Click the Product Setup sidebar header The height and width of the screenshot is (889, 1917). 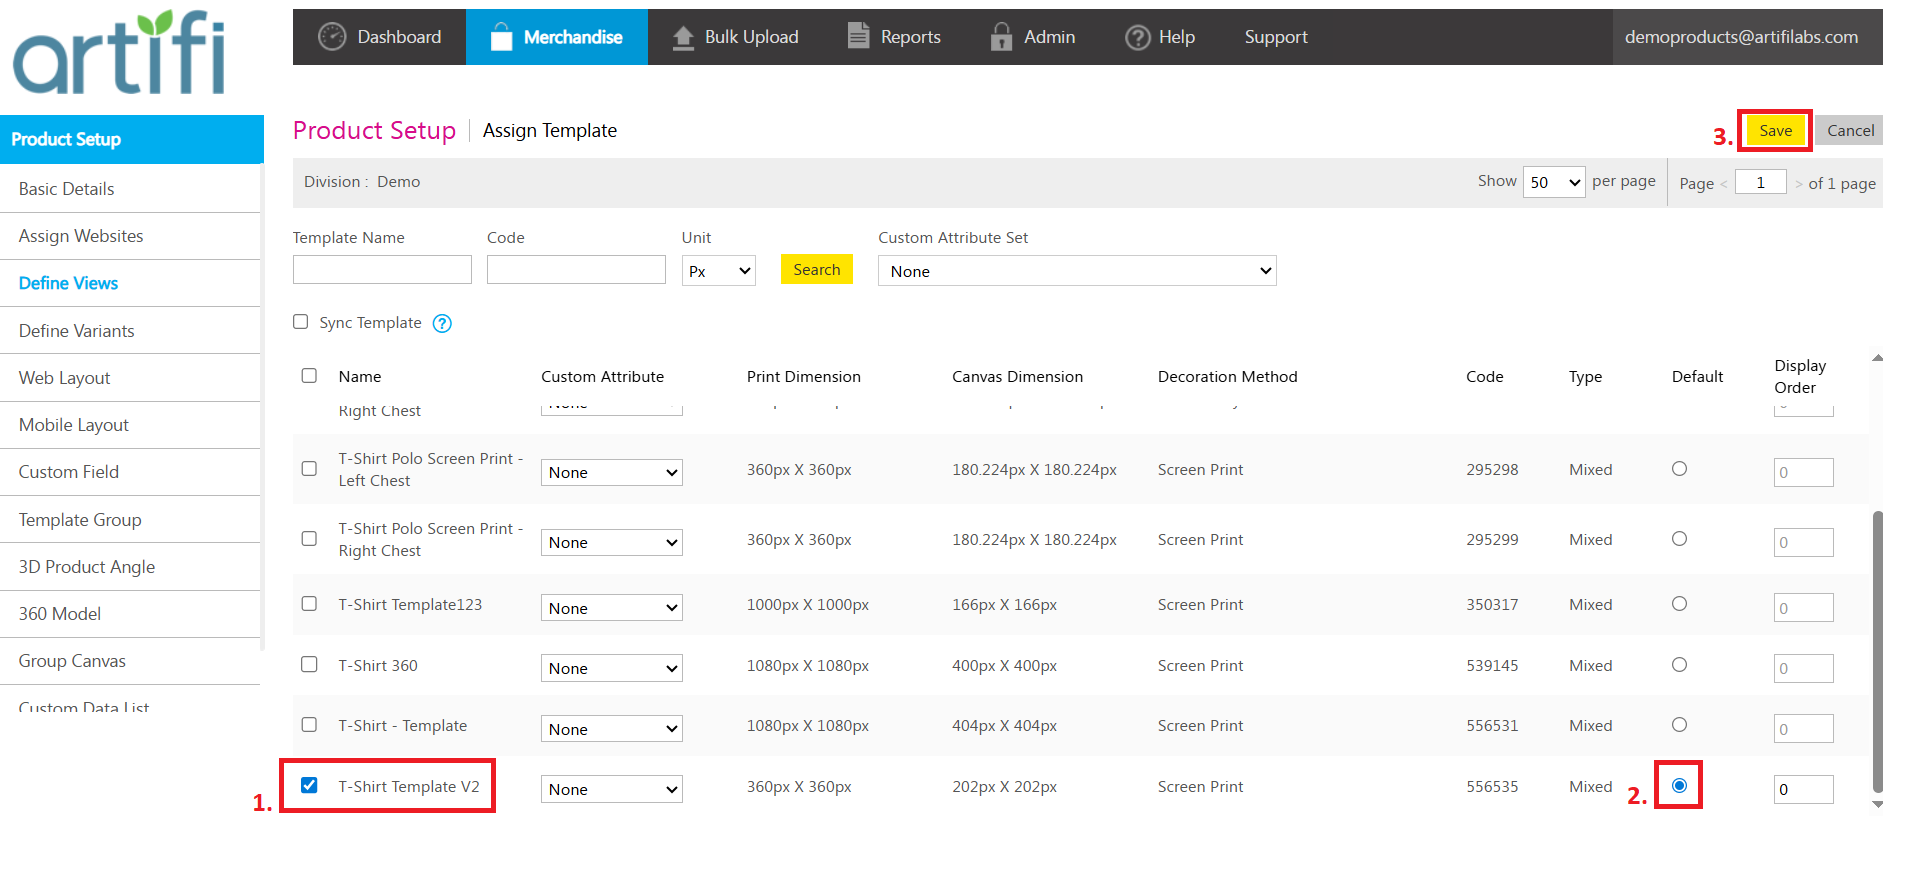132,139
